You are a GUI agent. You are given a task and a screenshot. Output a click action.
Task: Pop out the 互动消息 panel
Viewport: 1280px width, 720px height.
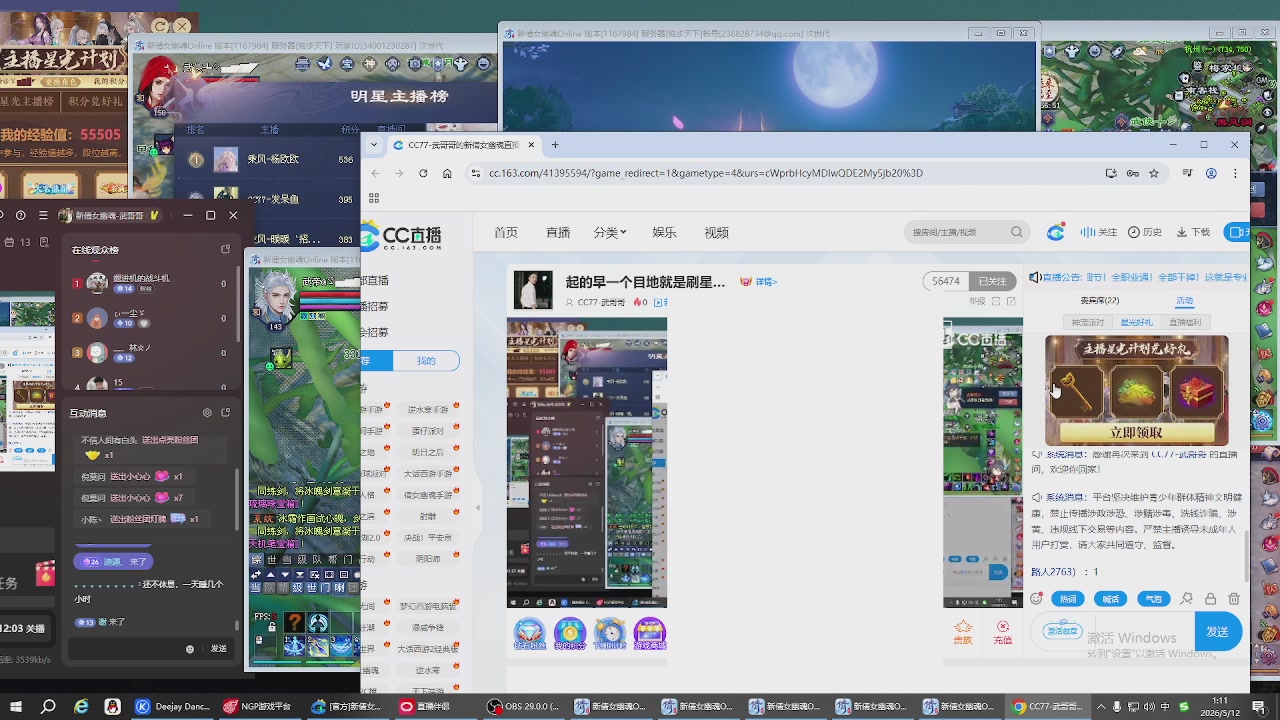(225, 413)
